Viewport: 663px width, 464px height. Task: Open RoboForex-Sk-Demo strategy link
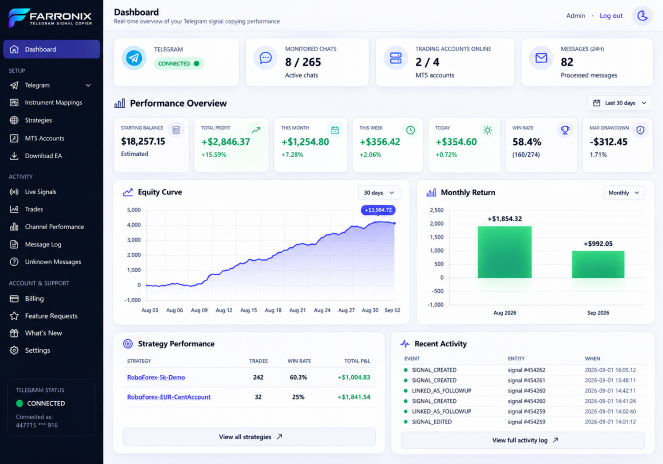point(156,377)
